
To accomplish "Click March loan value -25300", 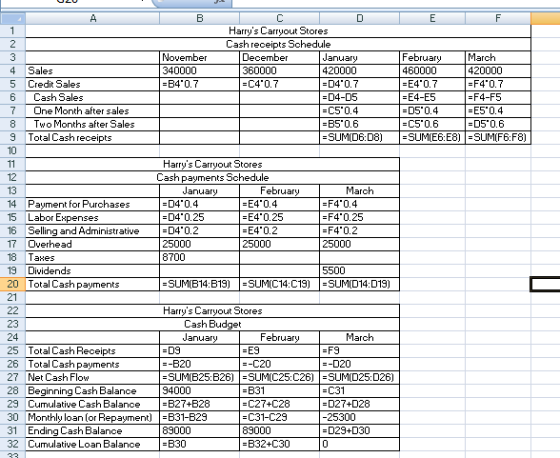I will pyautogui.click(x=359, y=417).
